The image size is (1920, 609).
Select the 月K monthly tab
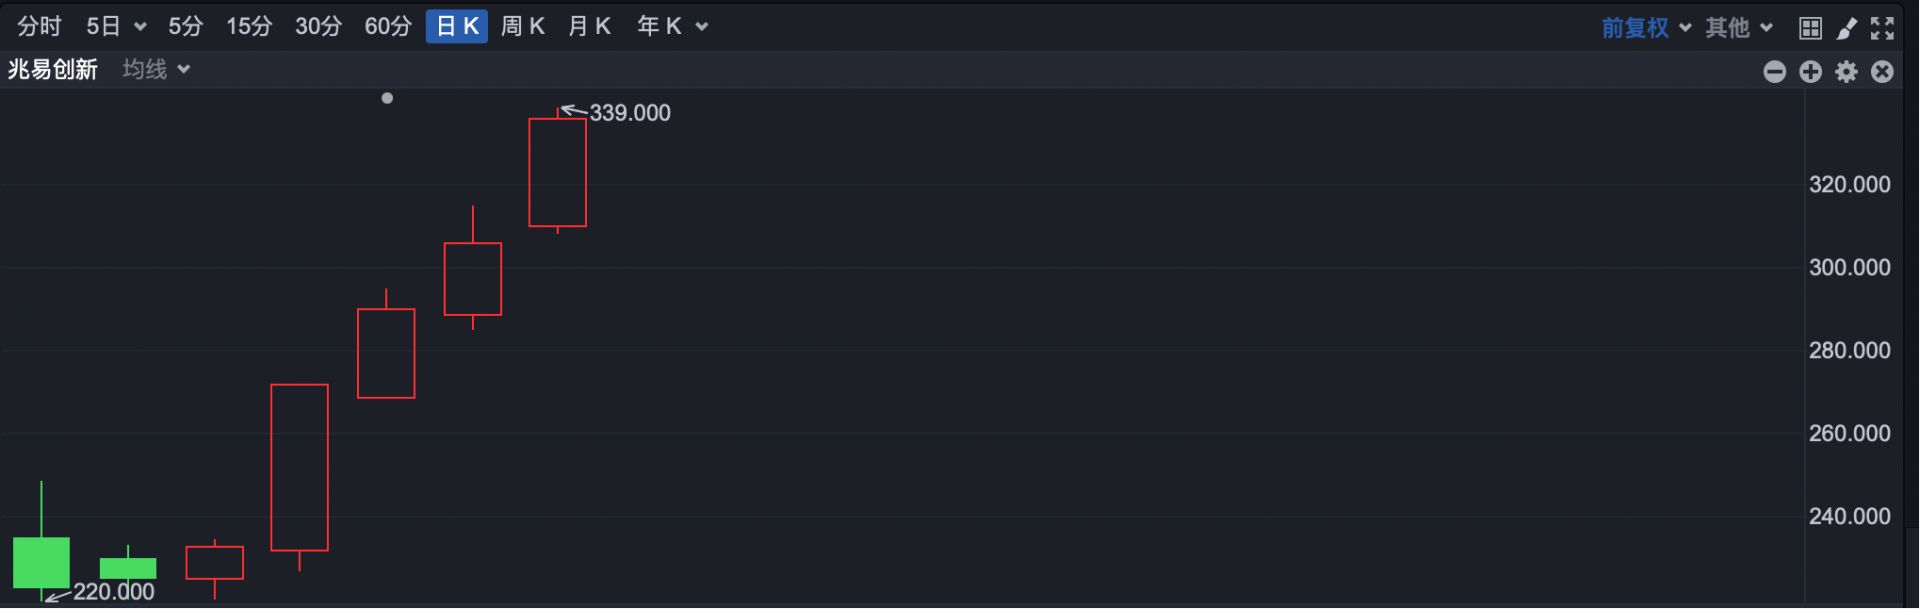(589, 26)
